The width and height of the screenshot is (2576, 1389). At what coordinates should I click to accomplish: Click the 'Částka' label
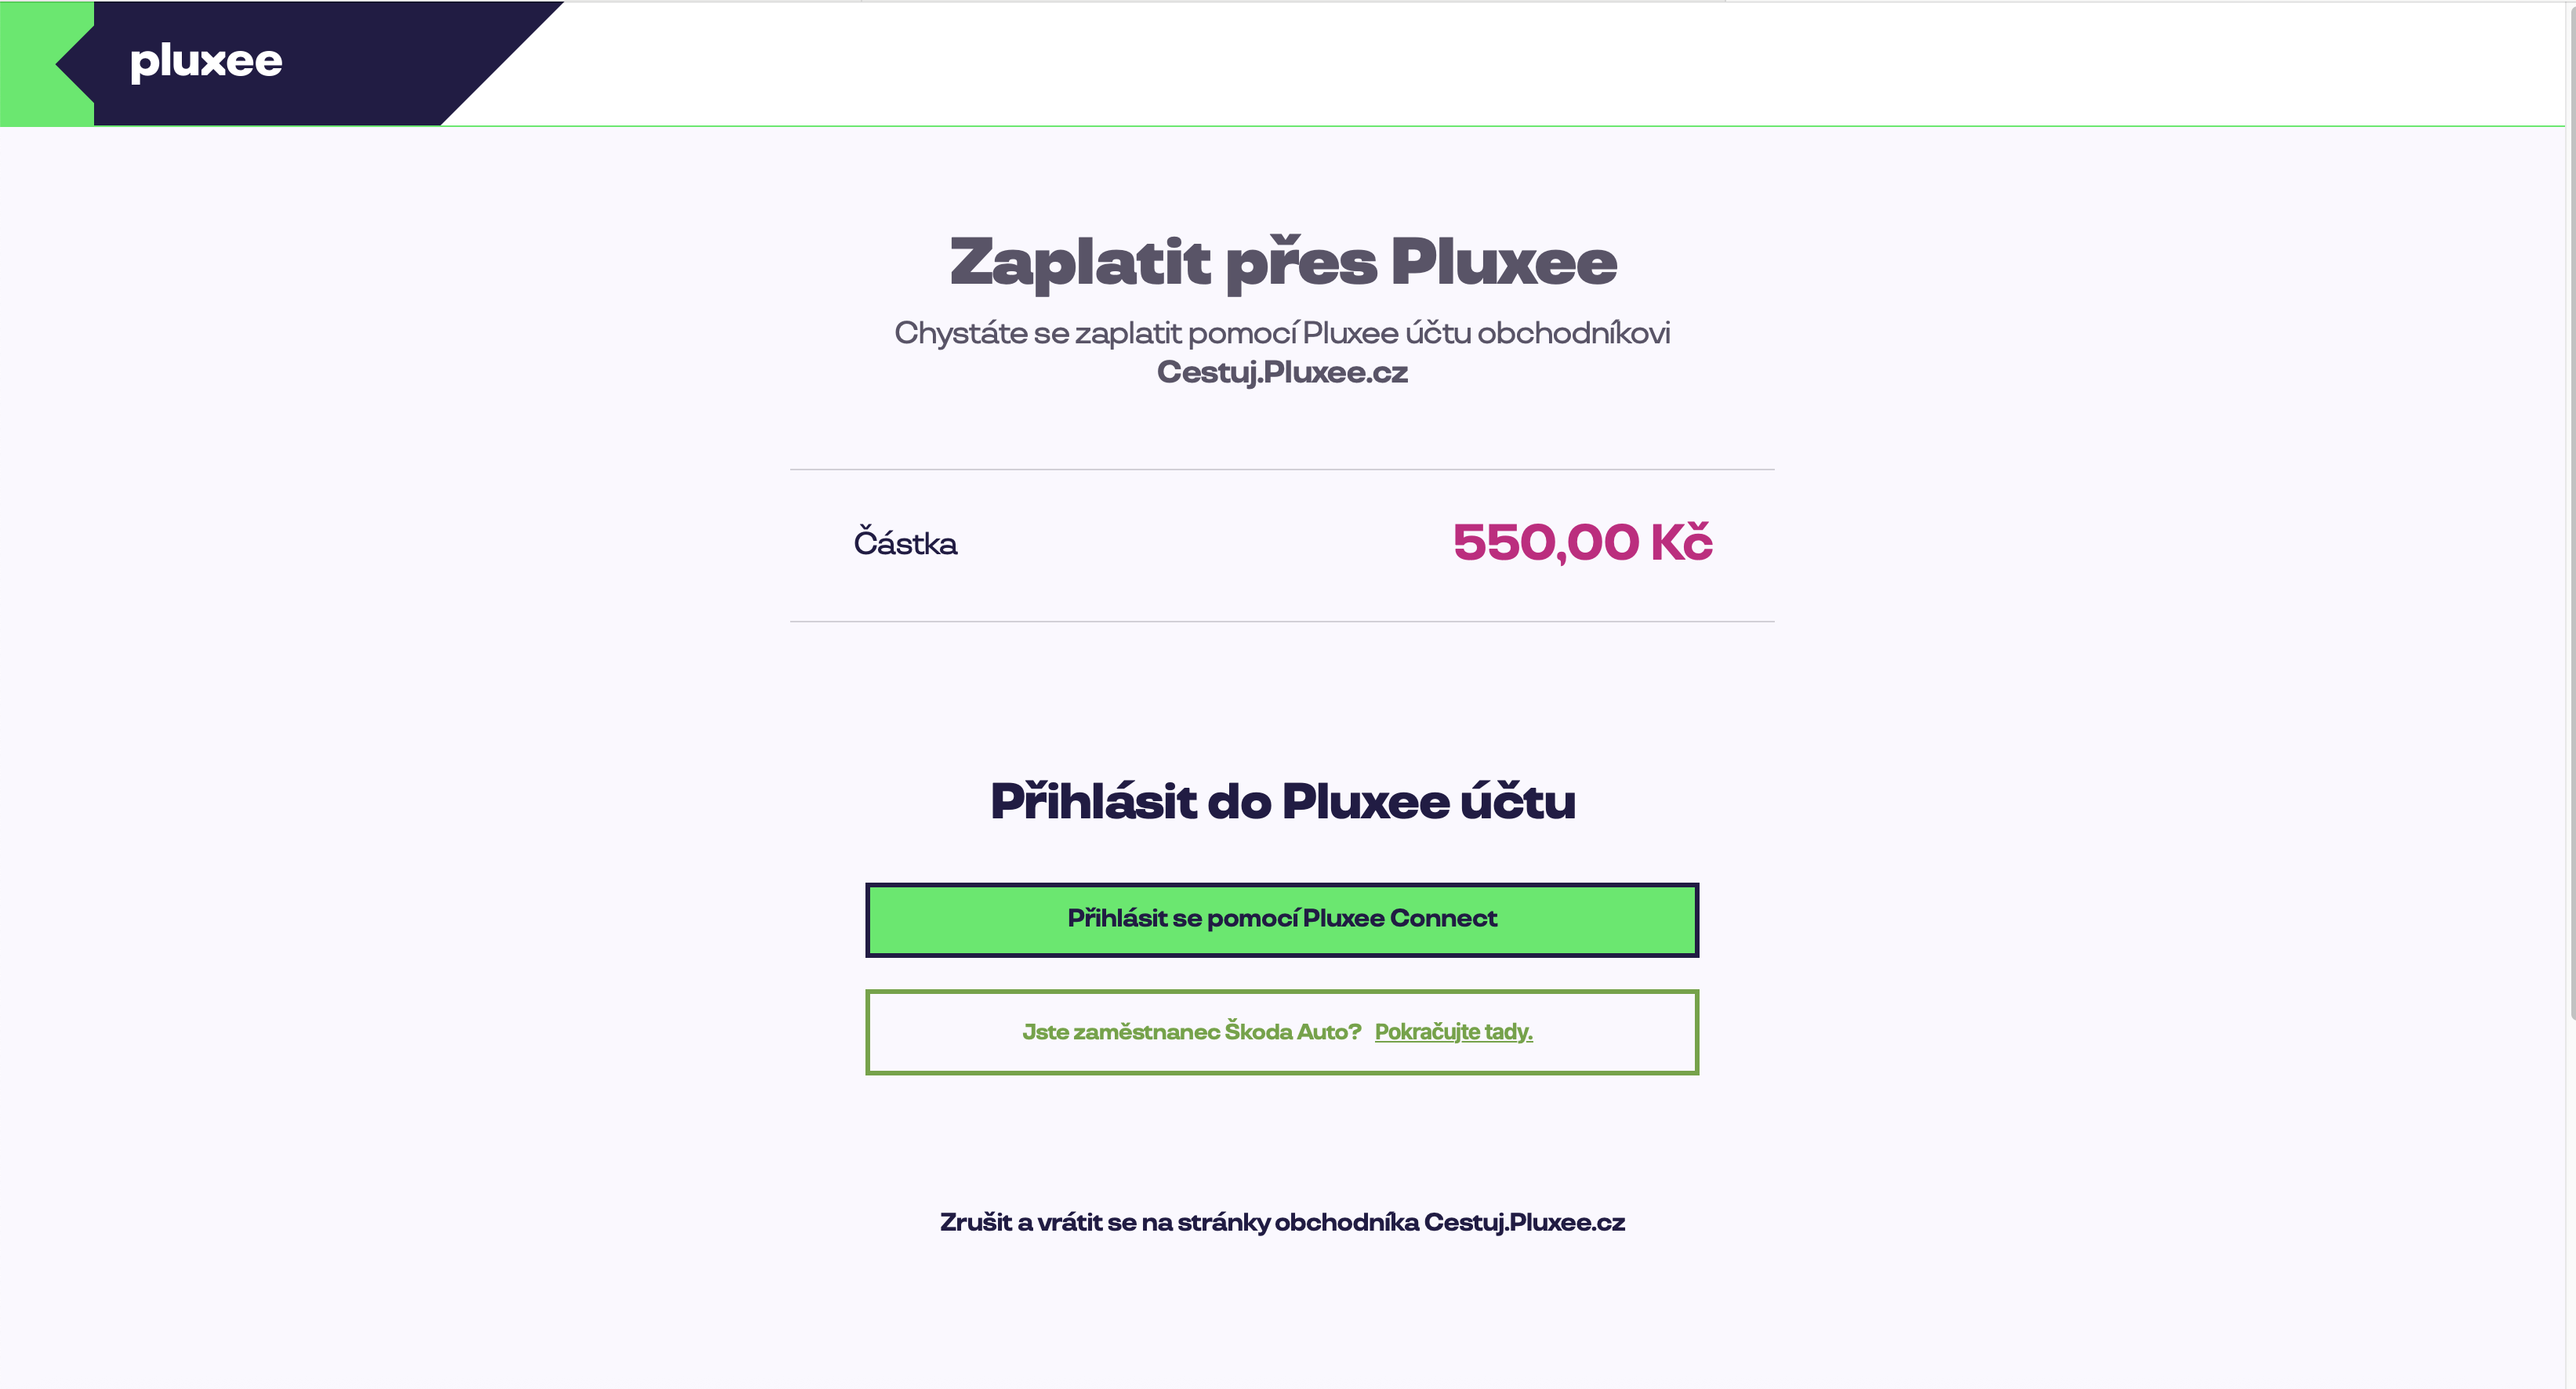tap(905, 544)
